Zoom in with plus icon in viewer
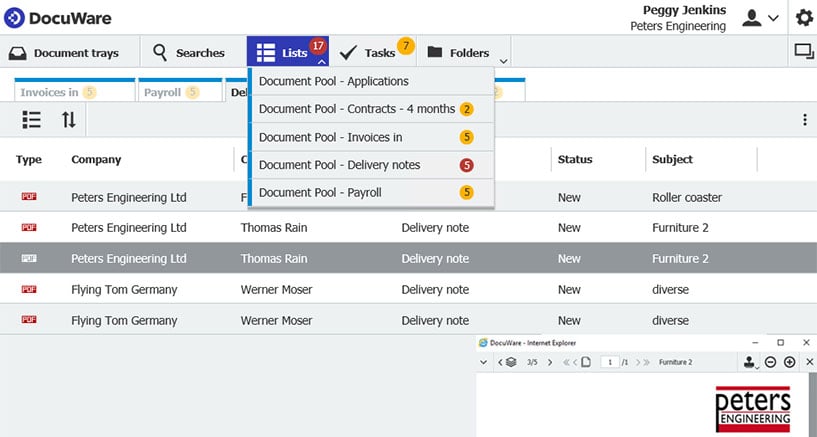 (790, 362)
